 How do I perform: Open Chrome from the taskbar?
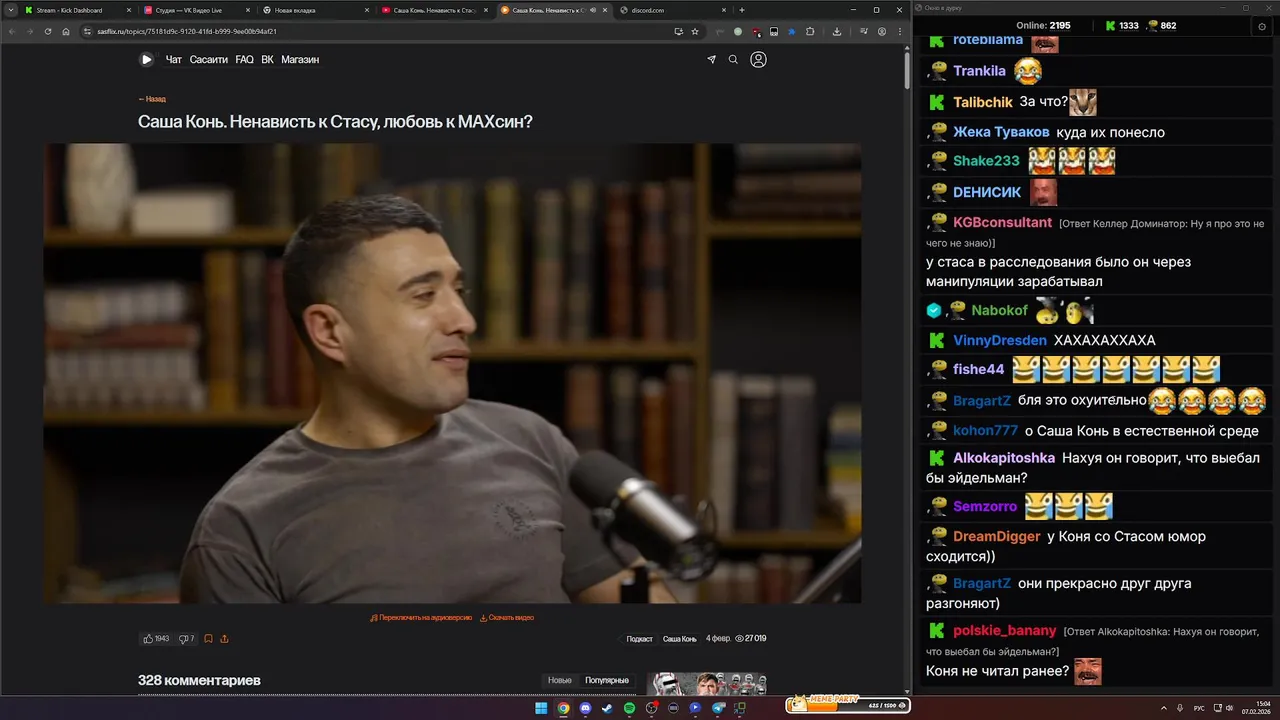(x=563, y=708)
